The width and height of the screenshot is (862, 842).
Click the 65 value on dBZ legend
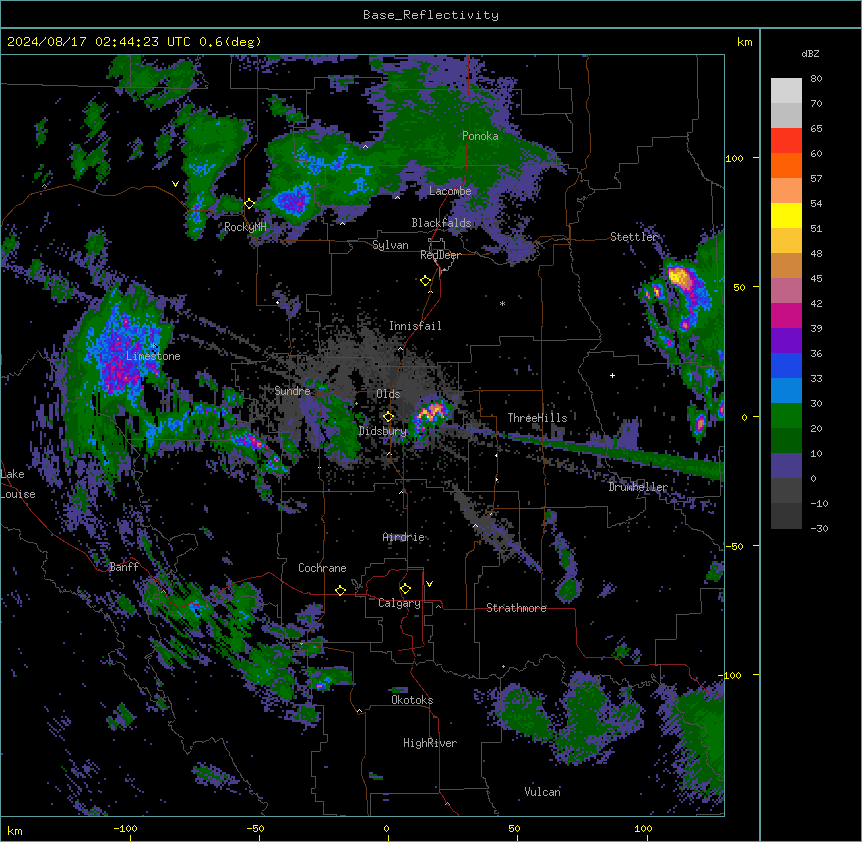point(816,129)
